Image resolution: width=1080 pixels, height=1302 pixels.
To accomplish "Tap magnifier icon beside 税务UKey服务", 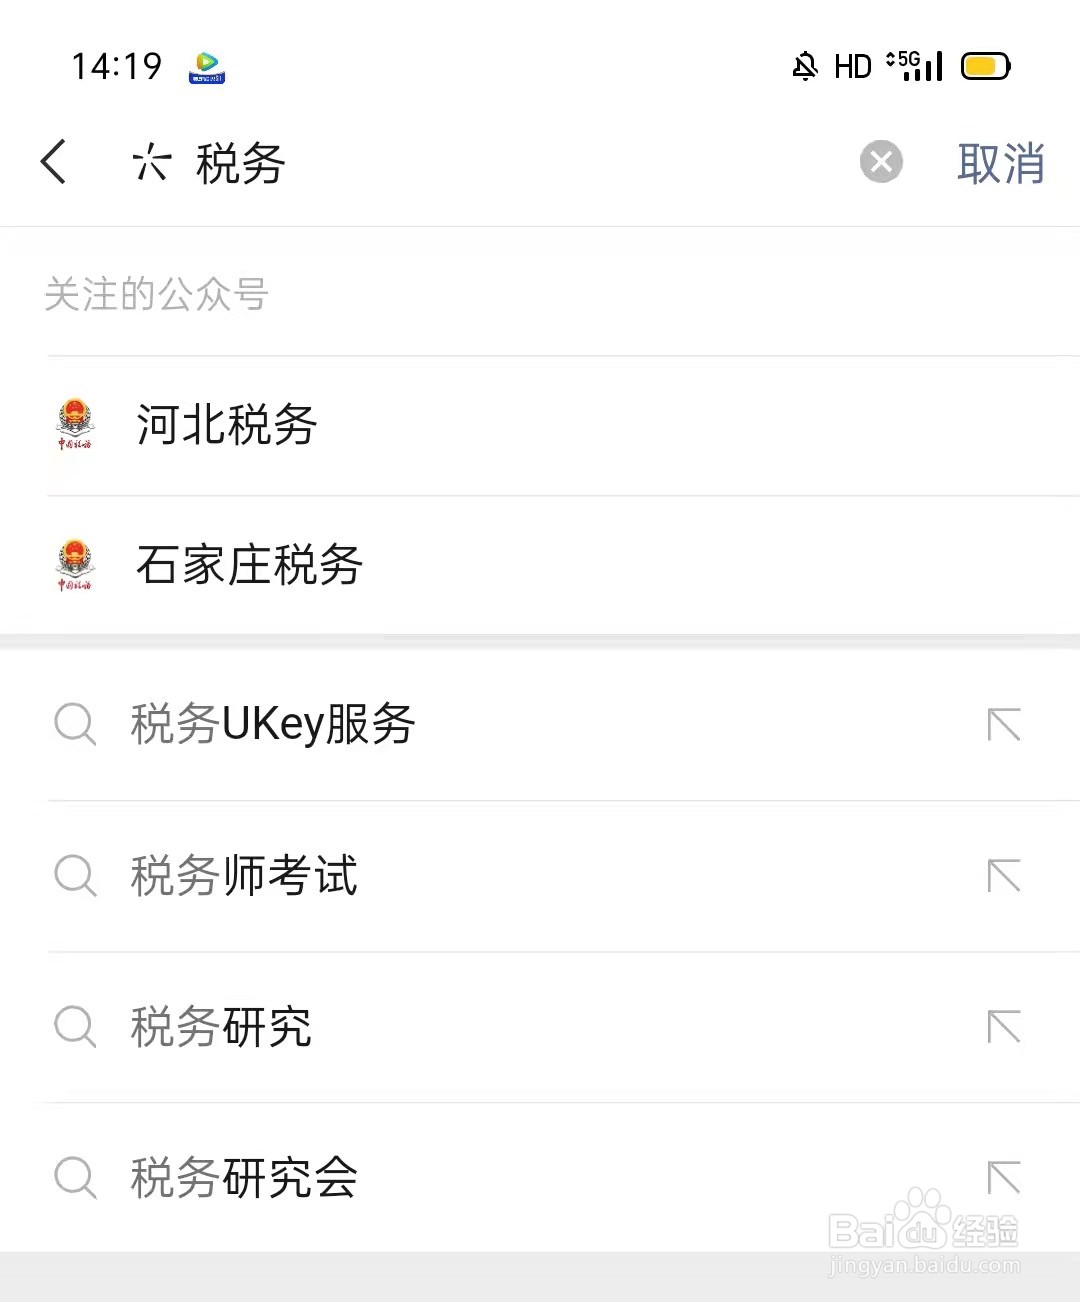I will pyautogui.click(x=75, y=724).
